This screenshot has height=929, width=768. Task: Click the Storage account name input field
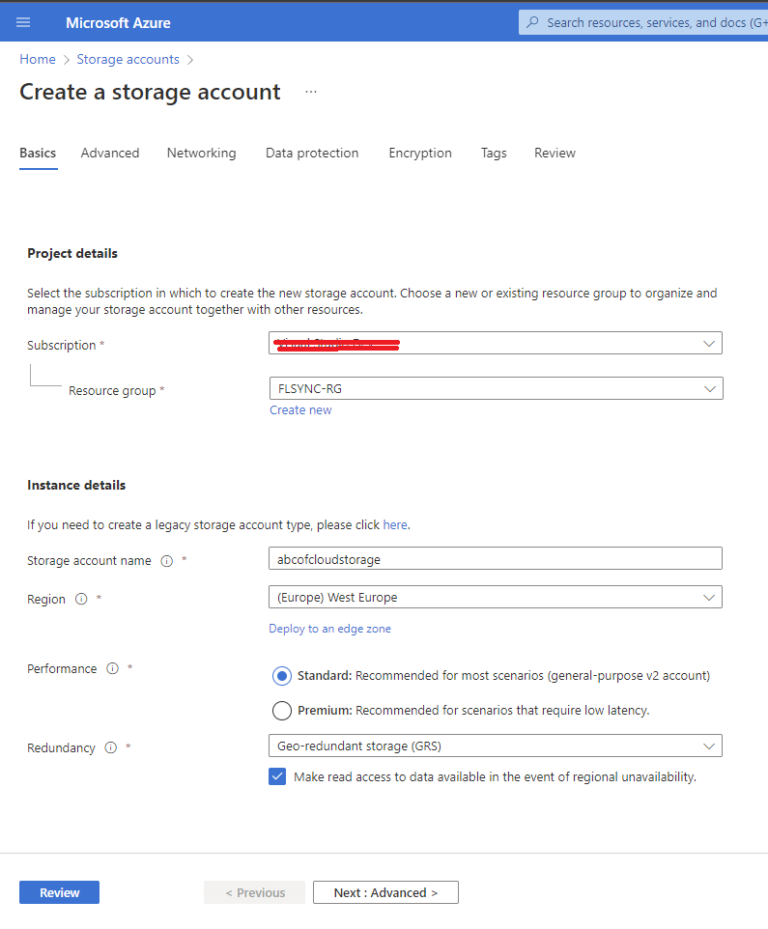click(x=495, y=558)
